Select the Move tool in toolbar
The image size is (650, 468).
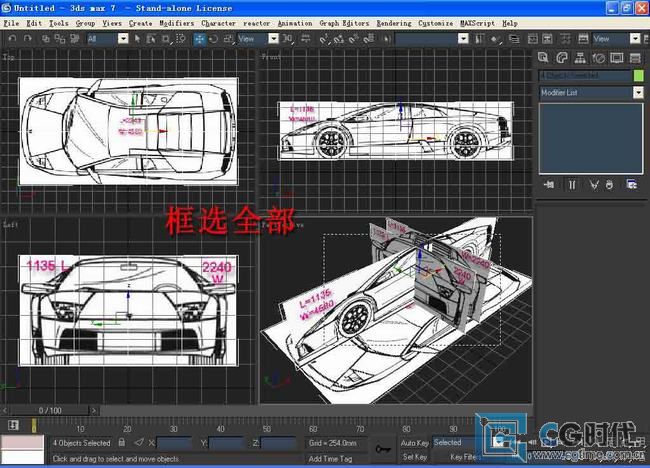(200, 39)
